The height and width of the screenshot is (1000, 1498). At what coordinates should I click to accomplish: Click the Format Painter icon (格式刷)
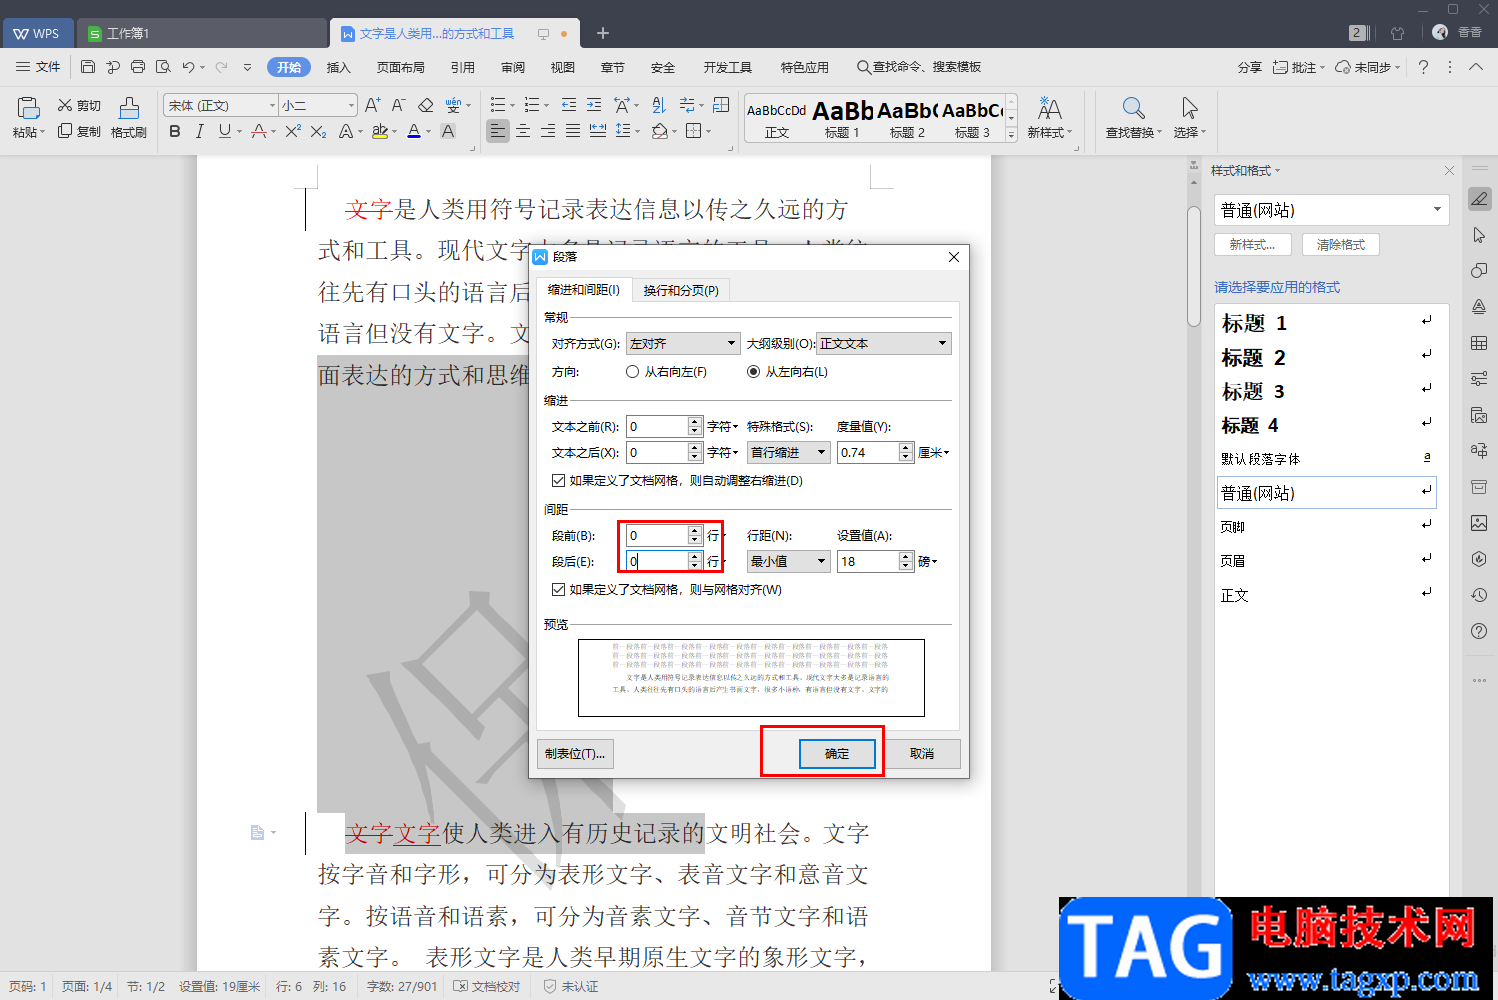click(129, 108)
